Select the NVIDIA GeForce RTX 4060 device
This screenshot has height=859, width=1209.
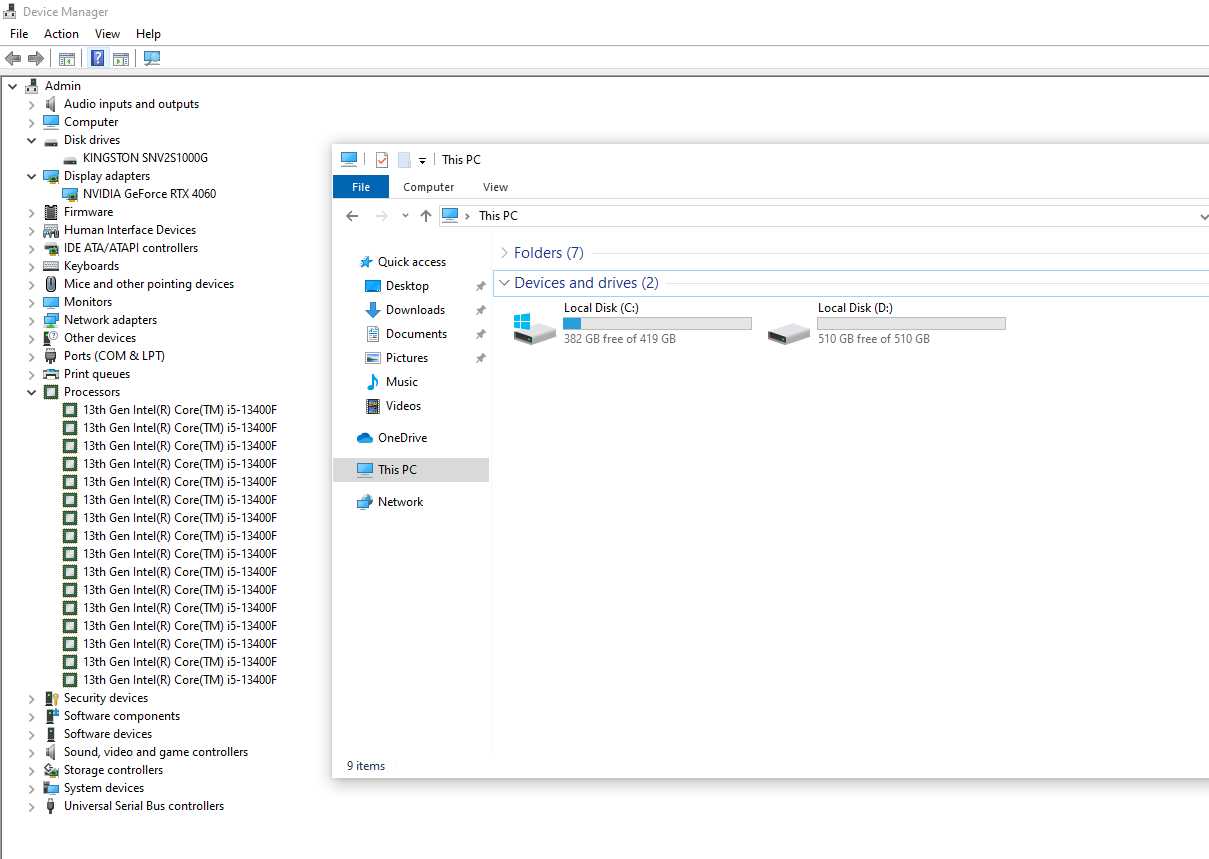click(x=149, y=194)
